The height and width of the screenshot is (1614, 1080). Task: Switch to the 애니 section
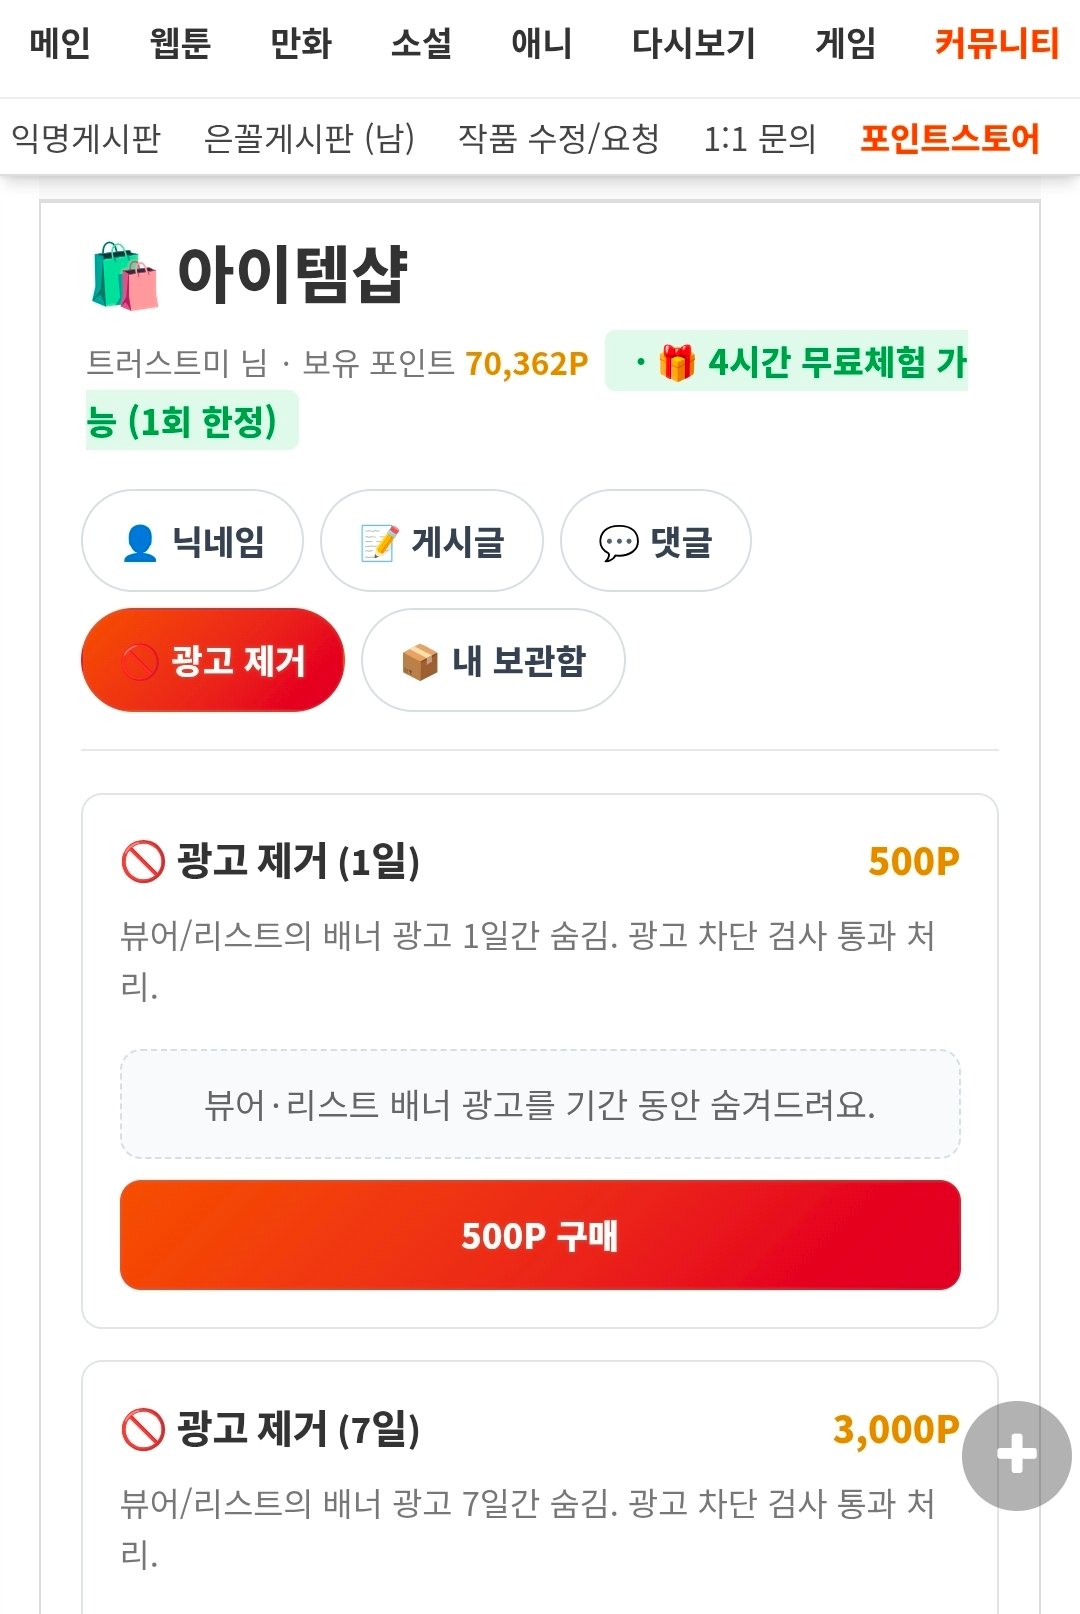pyautogui.click(x=542, y=44)
